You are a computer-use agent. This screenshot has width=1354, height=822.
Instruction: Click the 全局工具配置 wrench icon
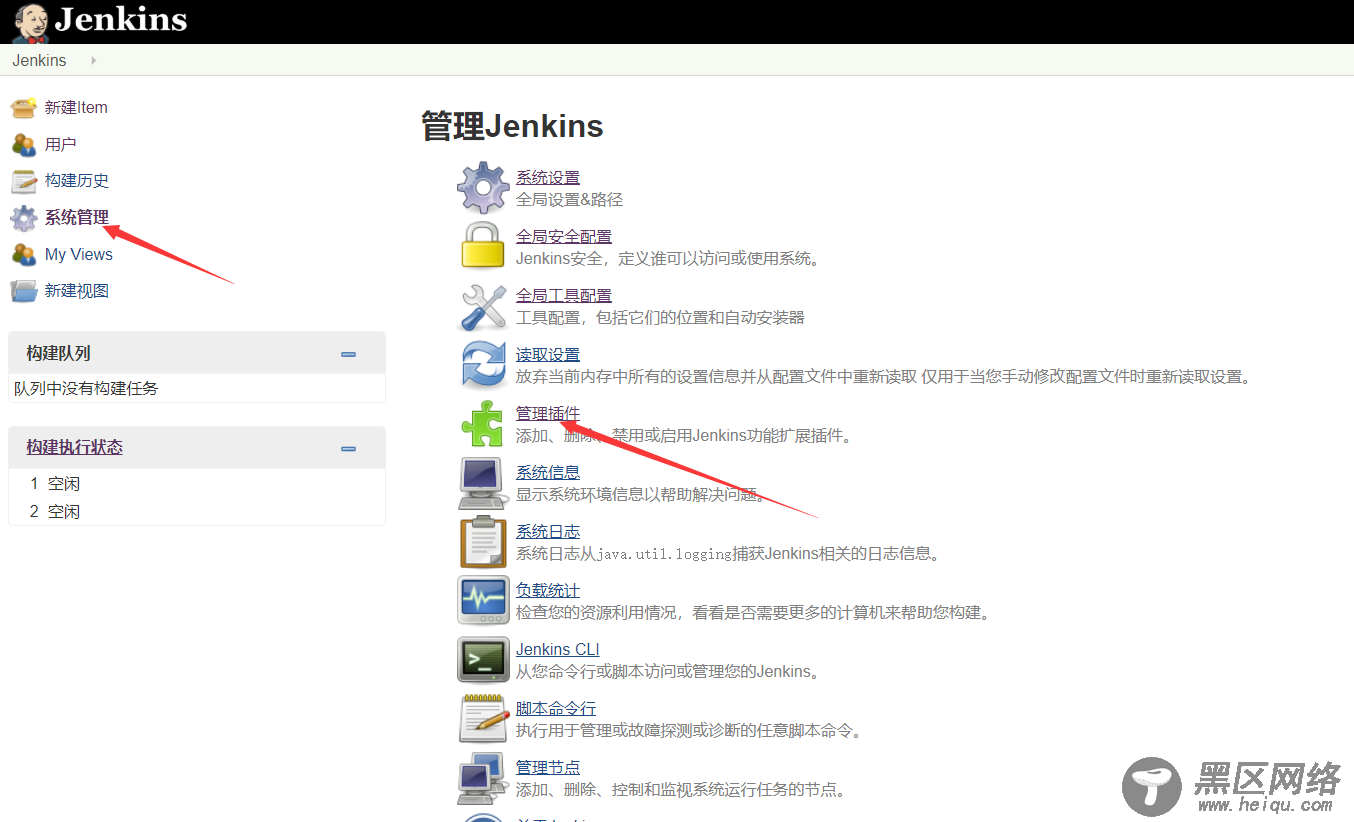[x=483, y=306]
